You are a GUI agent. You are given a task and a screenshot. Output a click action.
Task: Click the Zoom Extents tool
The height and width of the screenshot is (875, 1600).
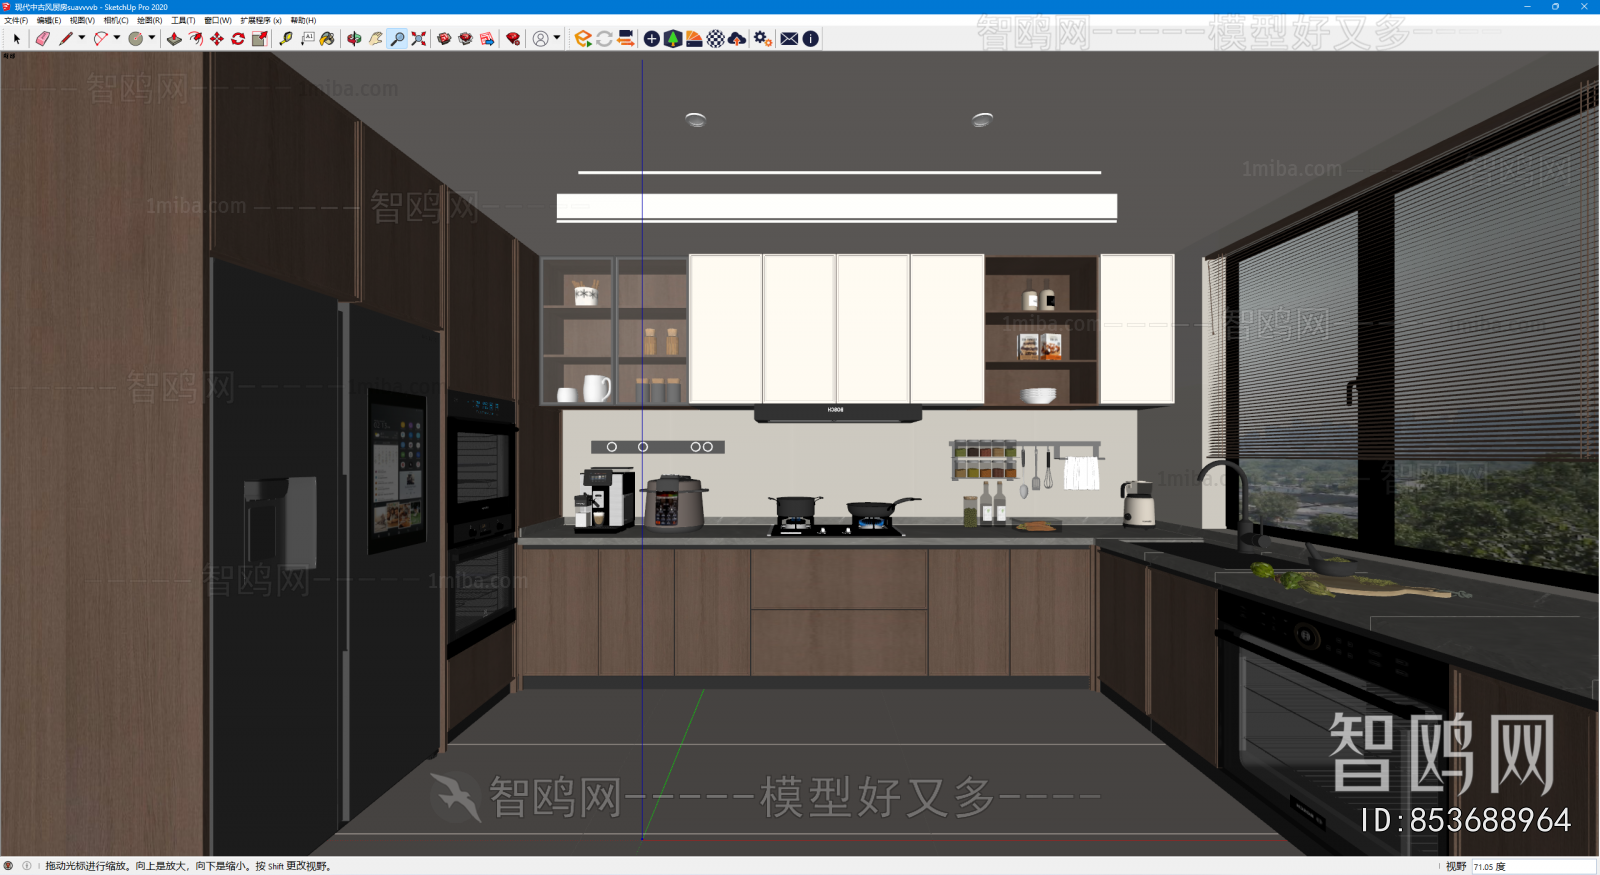[419, 39]
